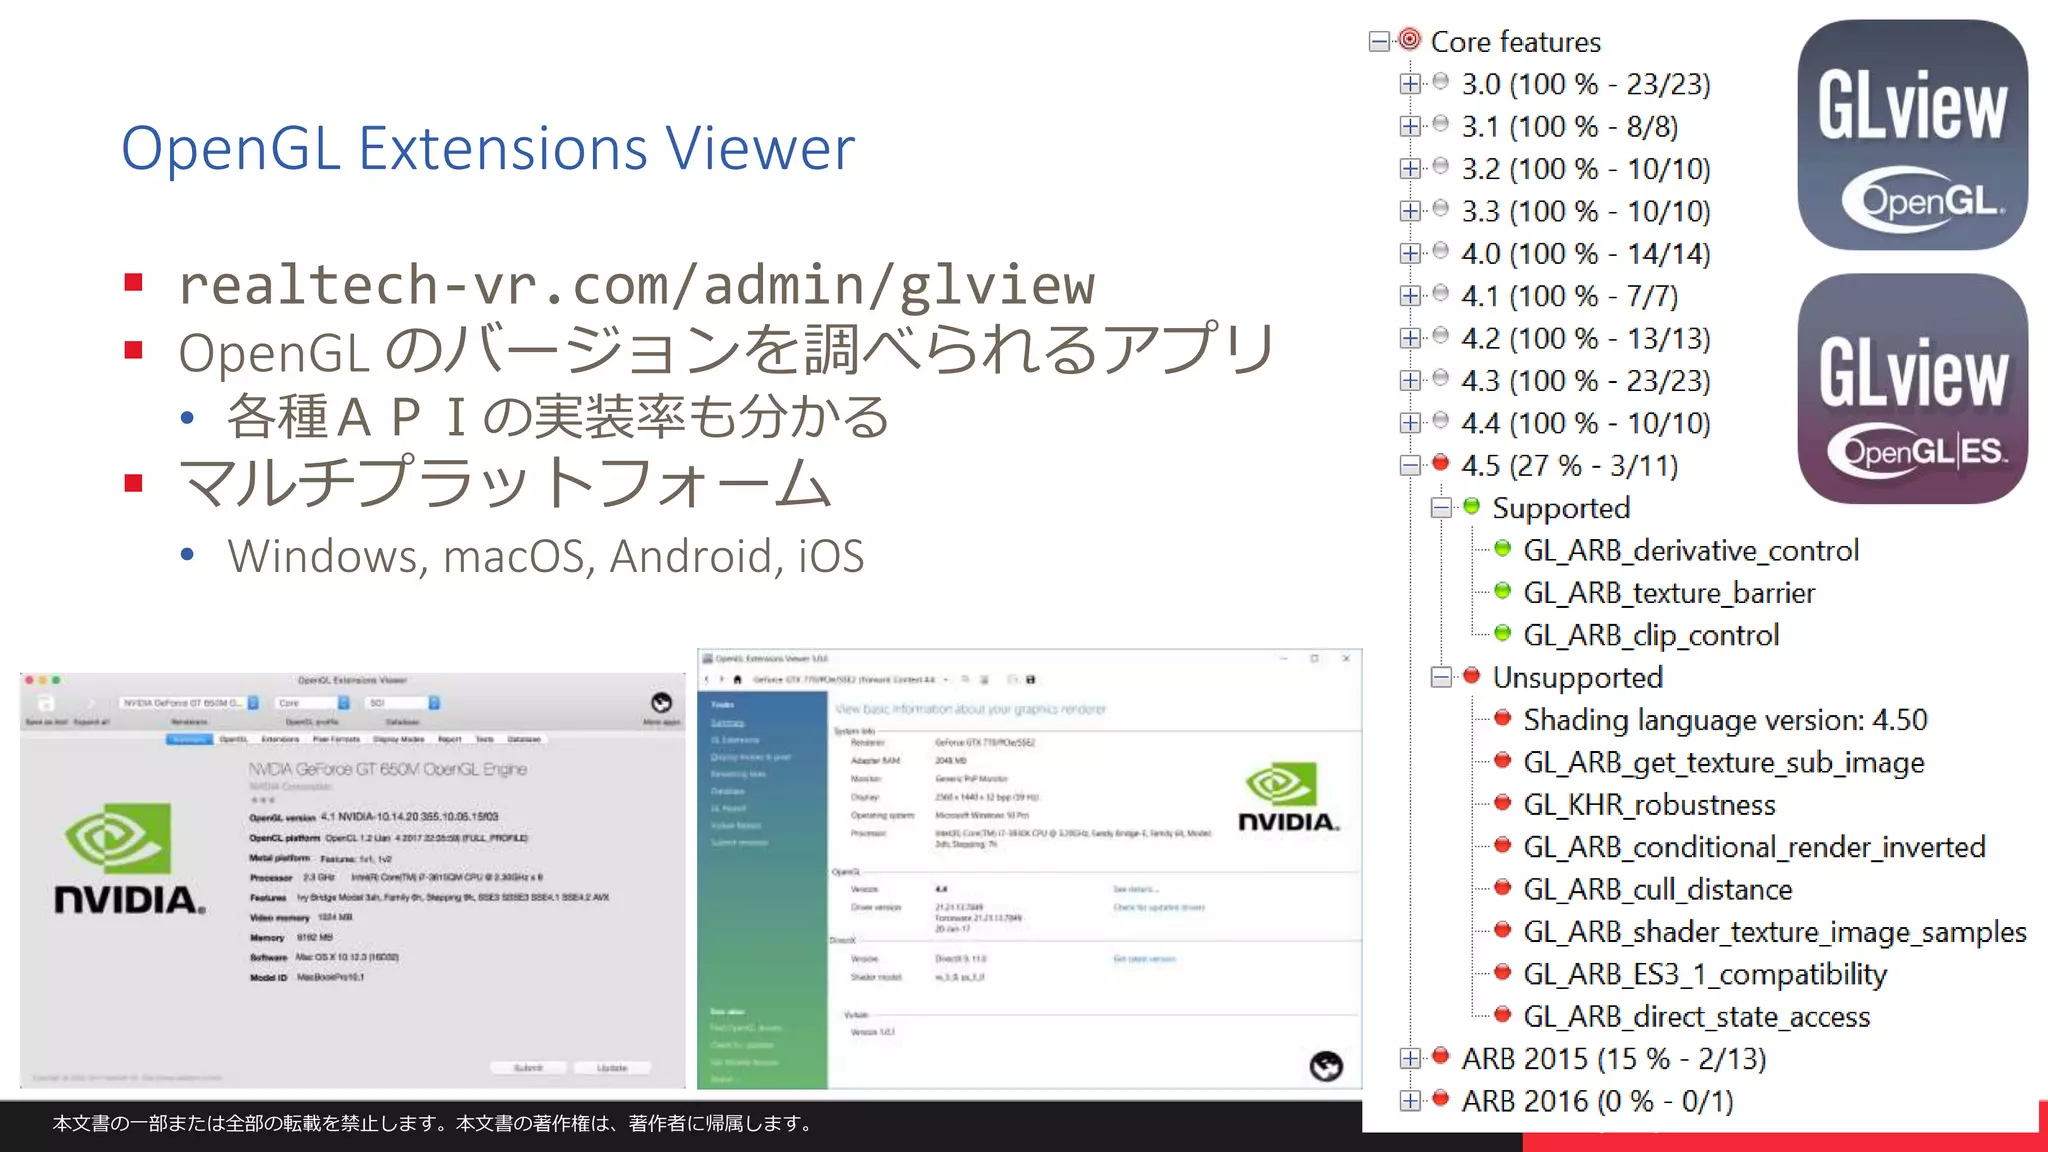Expand the ARB 2015 node

click(x=1410, y=1059)
